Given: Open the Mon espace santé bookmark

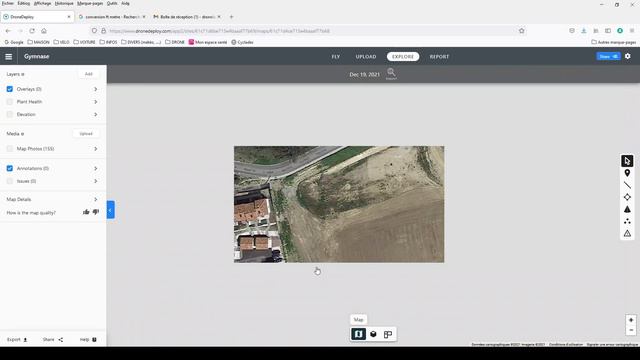Looking at the screenshot, I should [x=208, y=42].
